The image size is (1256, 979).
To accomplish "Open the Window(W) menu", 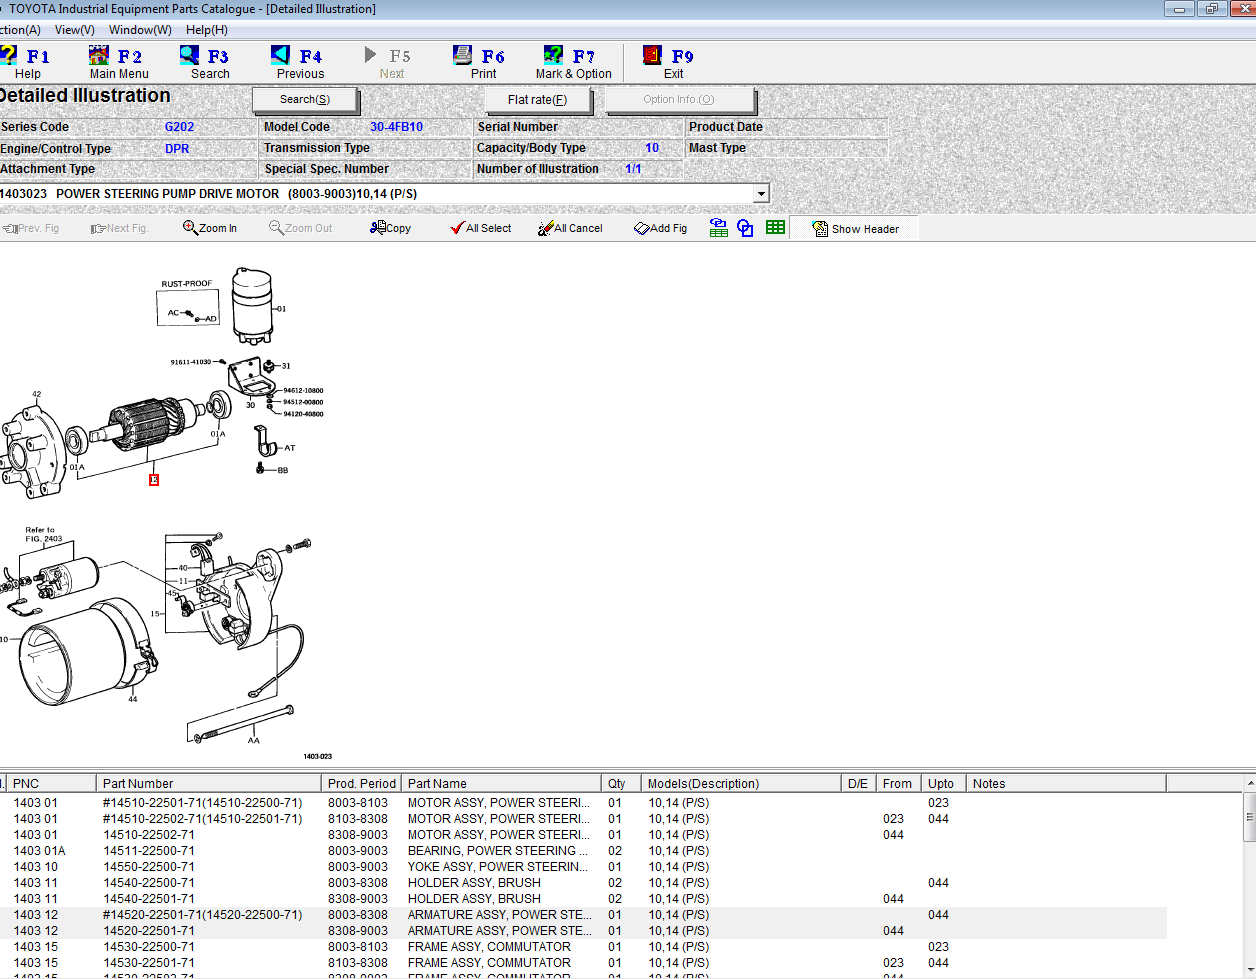I will tap(139, 29).
